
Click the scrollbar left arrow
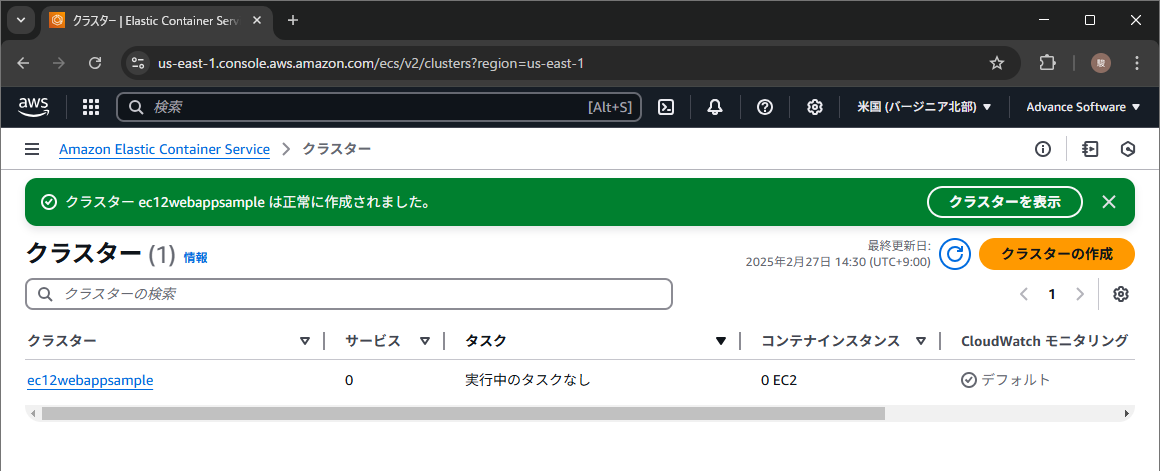tap(32, 413)
